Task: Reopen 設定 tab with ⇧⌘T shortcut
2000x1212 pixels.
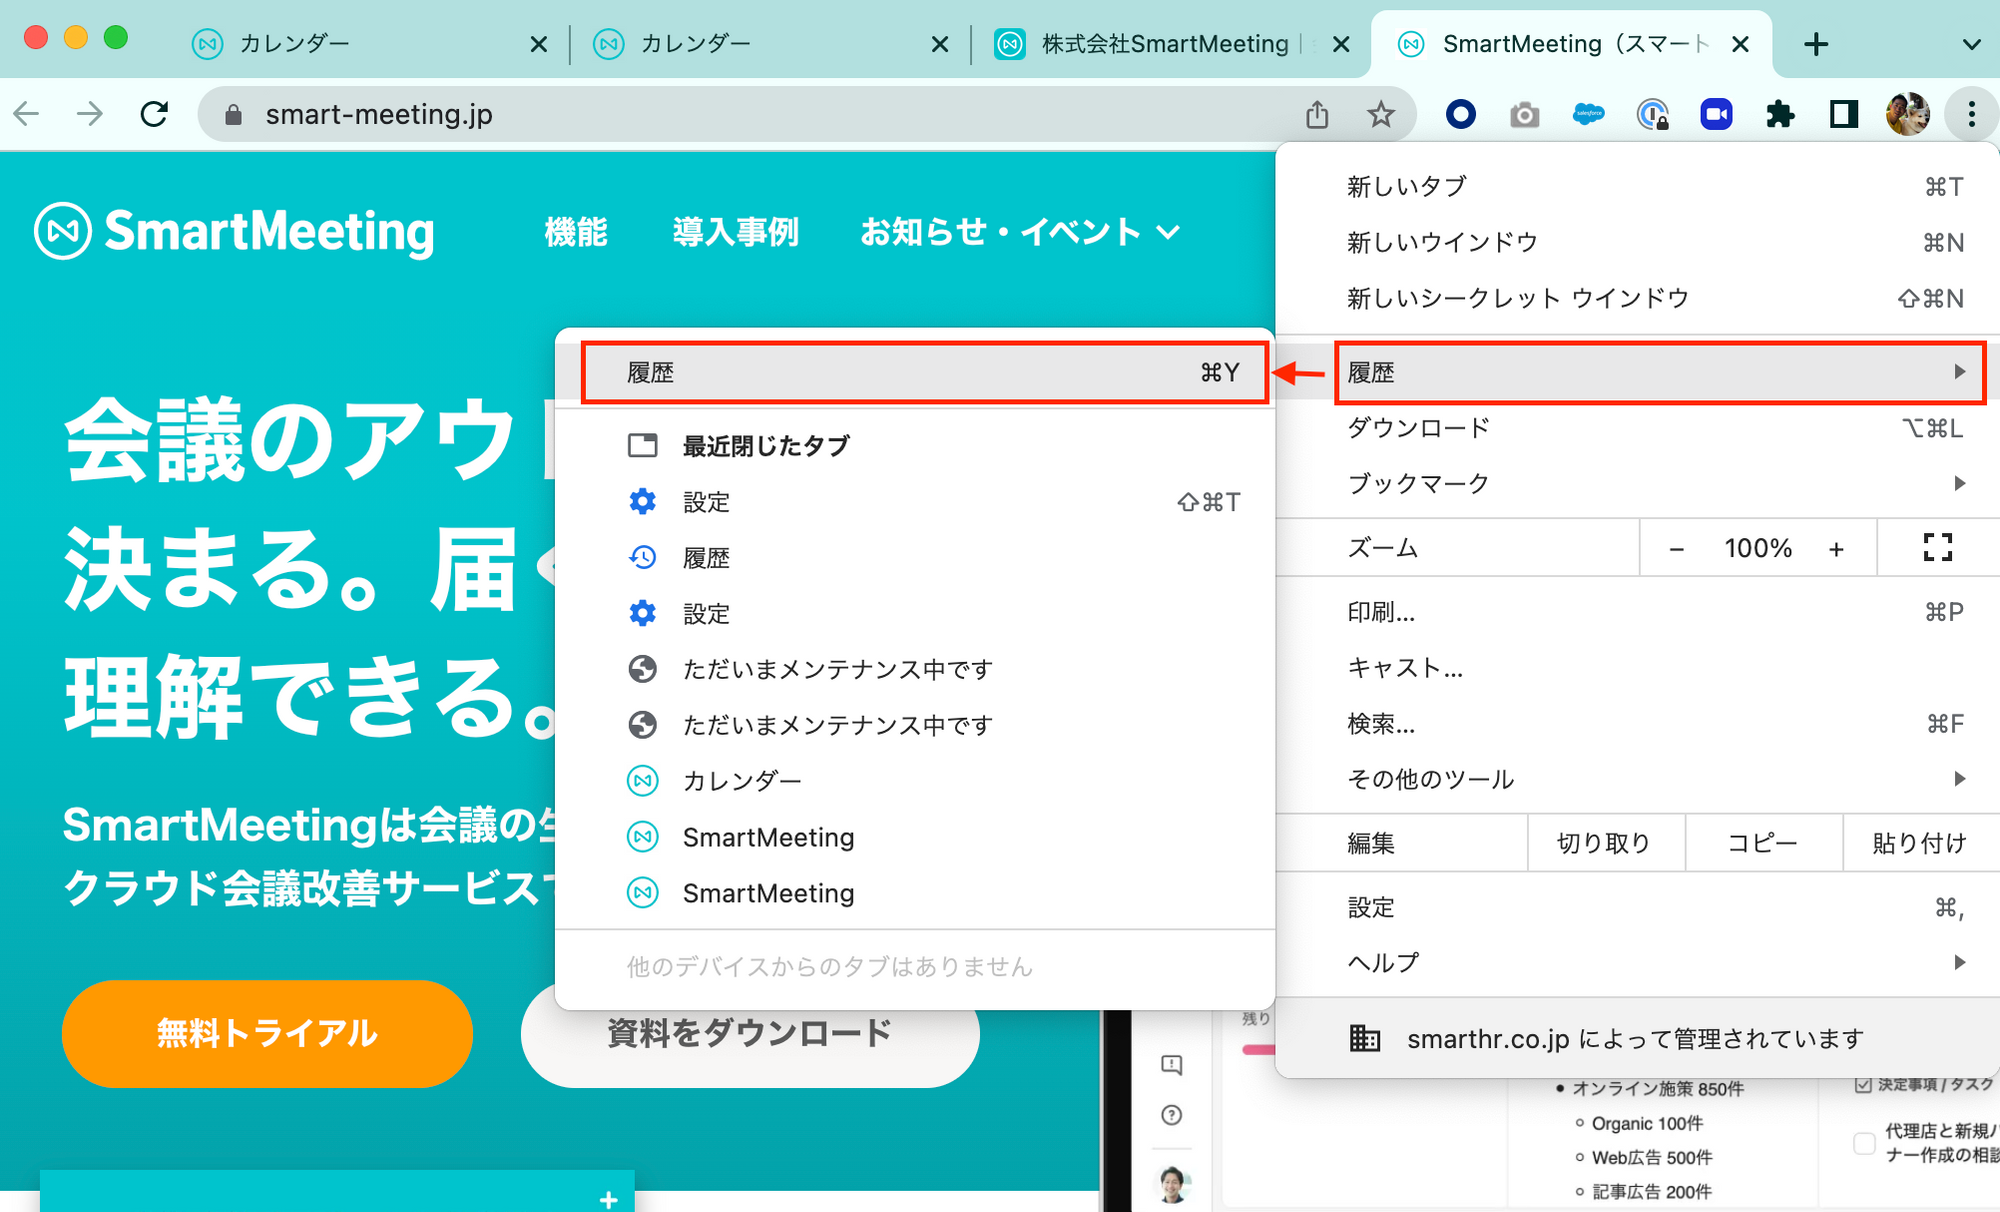Action: 915,501
